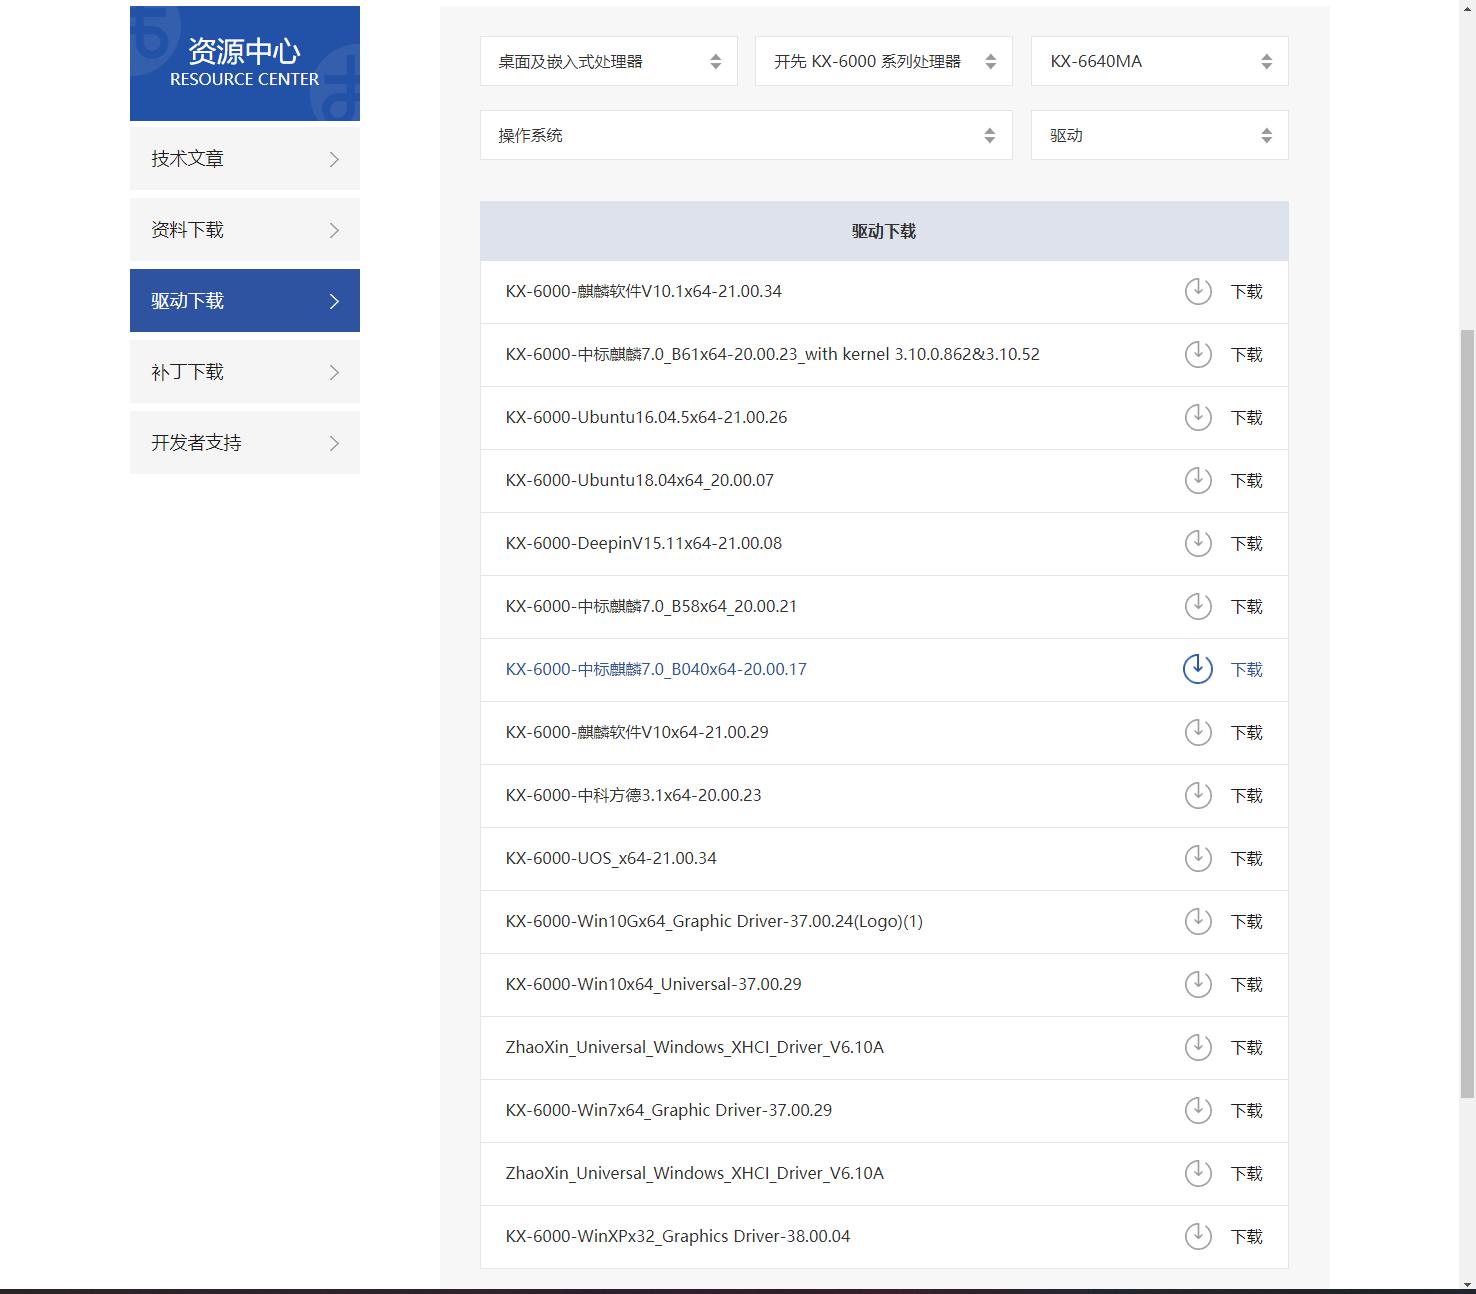
Task: Open the 桌面及嵌入式处理器 dropdown
Action: point(608,60)
